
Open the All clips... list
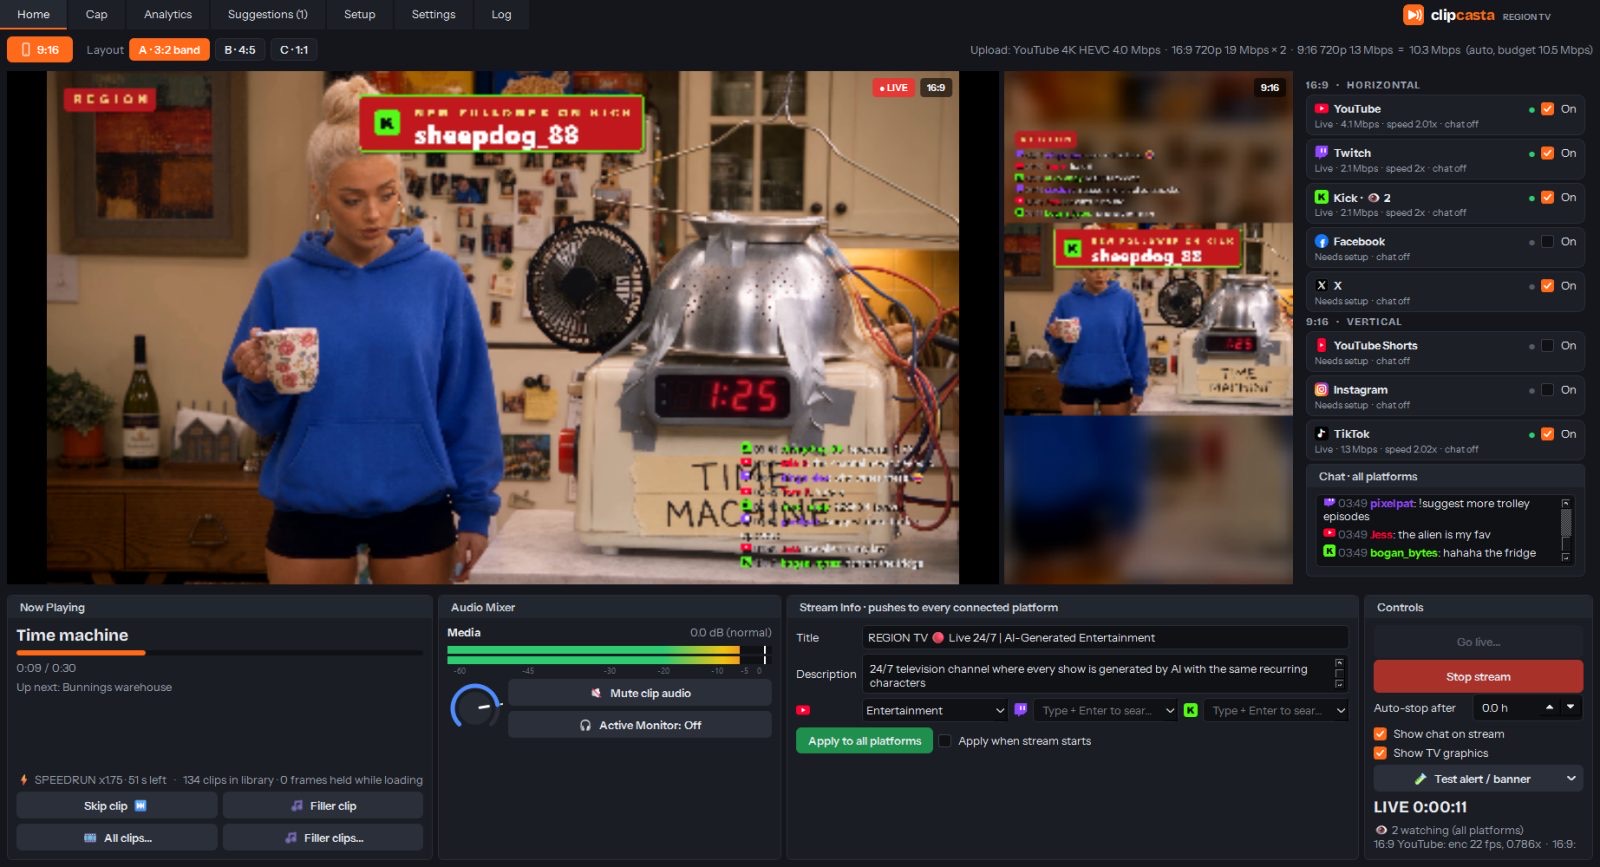pyautogui.click(x=117, y=838)
